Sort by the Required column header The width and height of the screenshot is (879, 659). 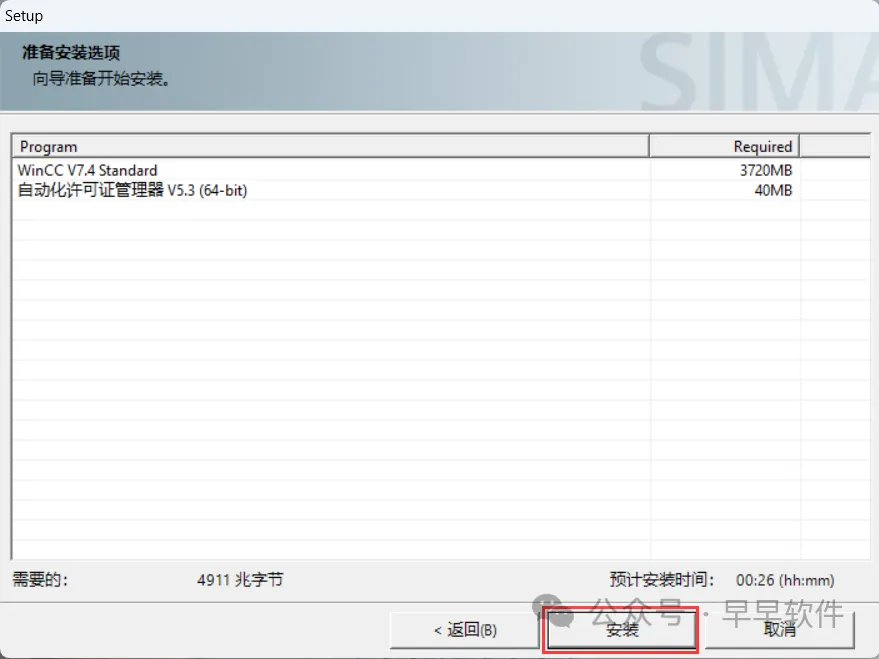[724, 146]
